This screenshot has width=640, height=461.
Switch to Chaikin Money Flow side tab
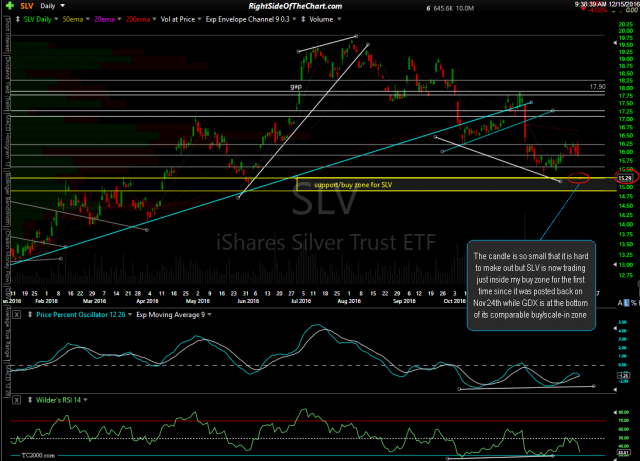[x=7, y=256]
